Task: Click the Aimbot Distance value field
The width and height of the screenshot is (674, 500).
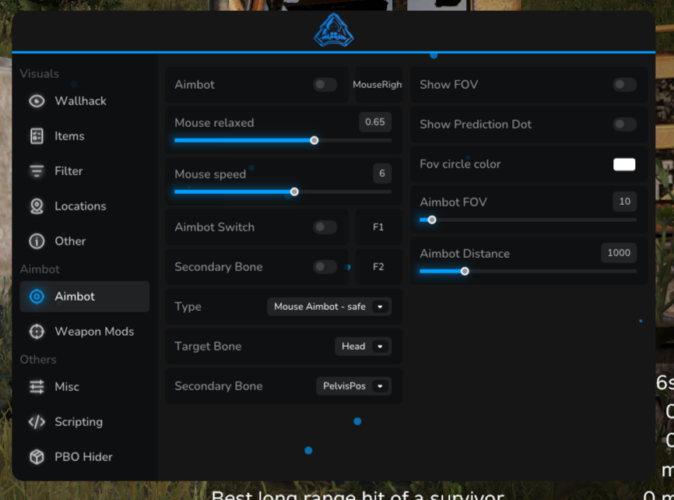Action: click(618, 253)
